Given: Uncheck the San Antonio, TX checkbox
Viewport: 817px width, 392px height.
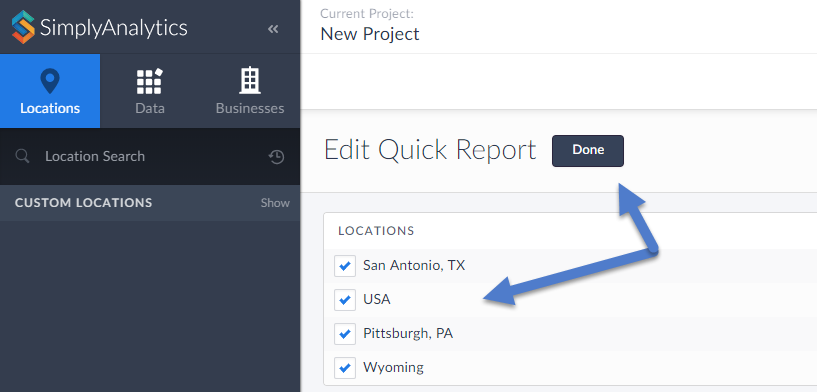Looking at the screenshot, I should pyautogui.click(x=344, y=266).
